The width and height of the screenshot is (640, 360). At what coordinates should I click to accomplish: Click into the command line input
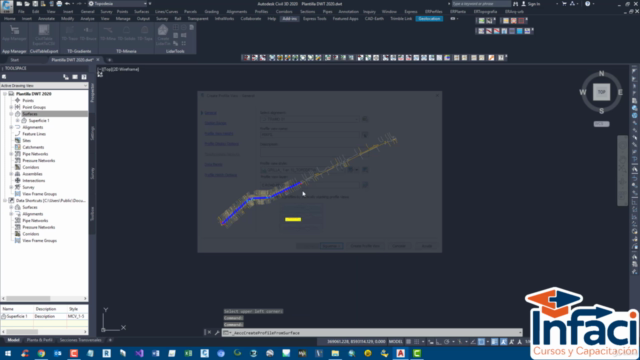point(371,333)
